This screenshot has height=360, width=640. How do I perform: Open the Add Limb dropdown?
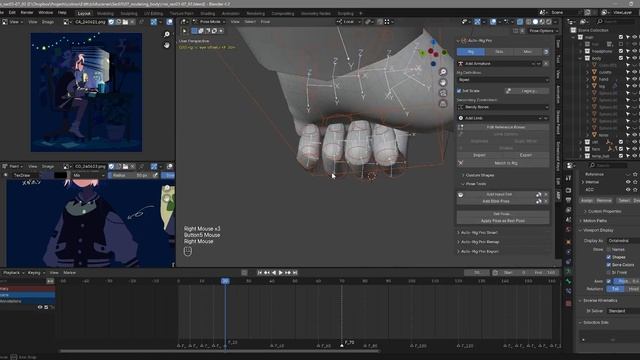503,118
